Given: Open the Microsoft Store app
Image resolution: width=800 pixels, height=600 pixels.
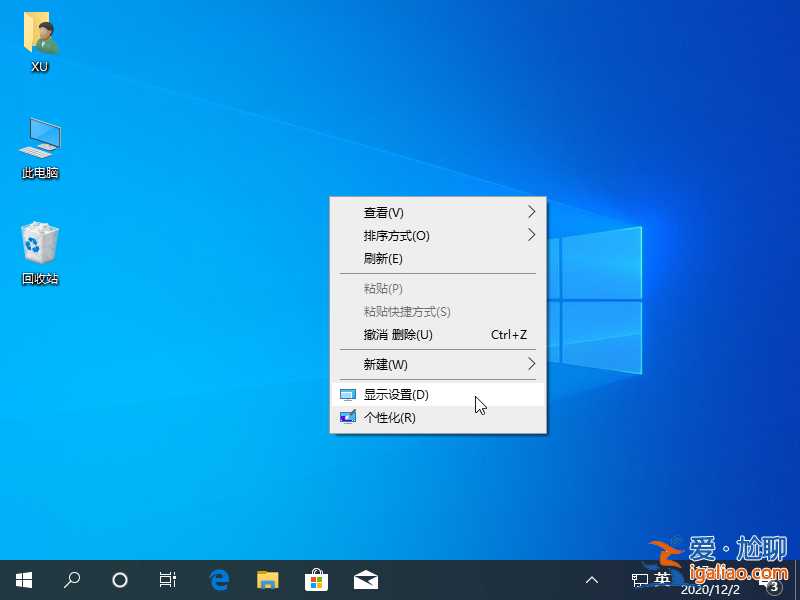Looking at the screenshot, I should 316,579.
